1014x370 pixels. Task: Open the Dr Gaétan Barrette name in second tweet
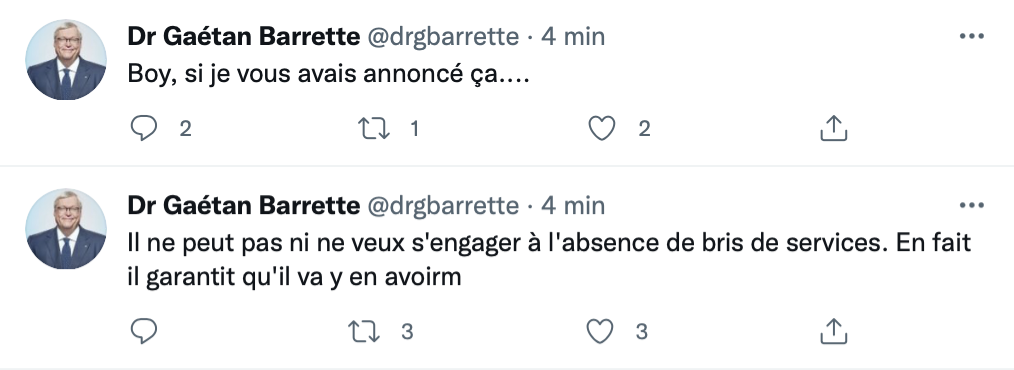click(243, 206)
